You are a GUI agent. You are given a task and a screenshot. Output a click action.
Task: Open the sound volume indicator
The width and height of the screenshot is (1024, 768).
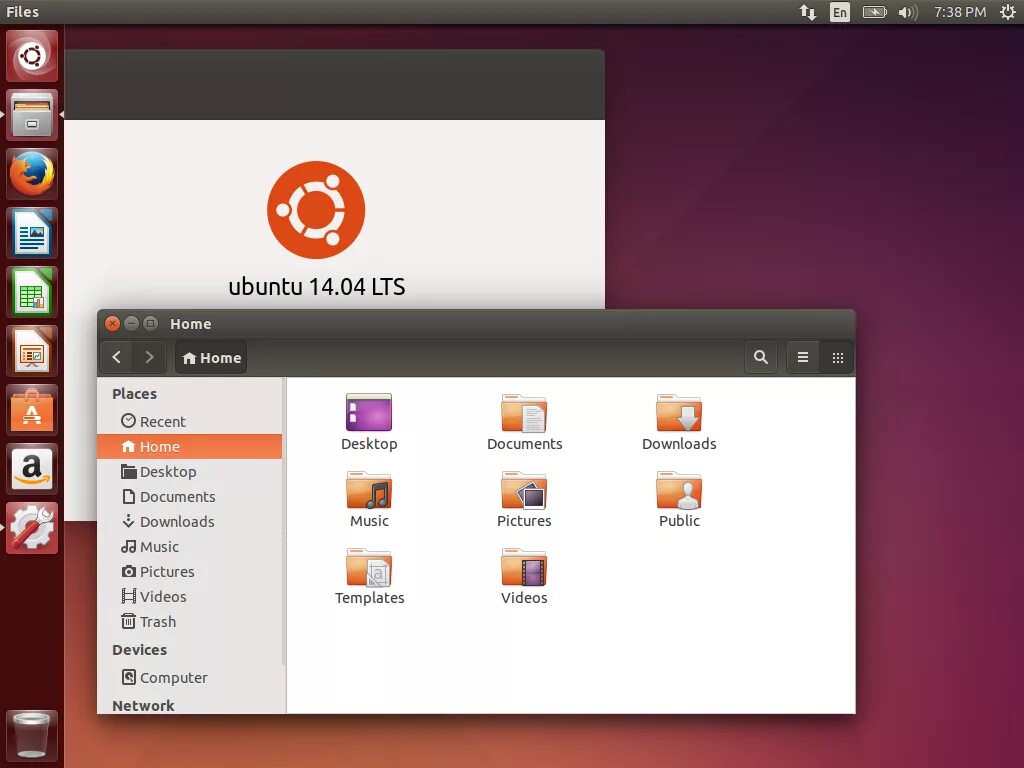[x=908, y=12]
